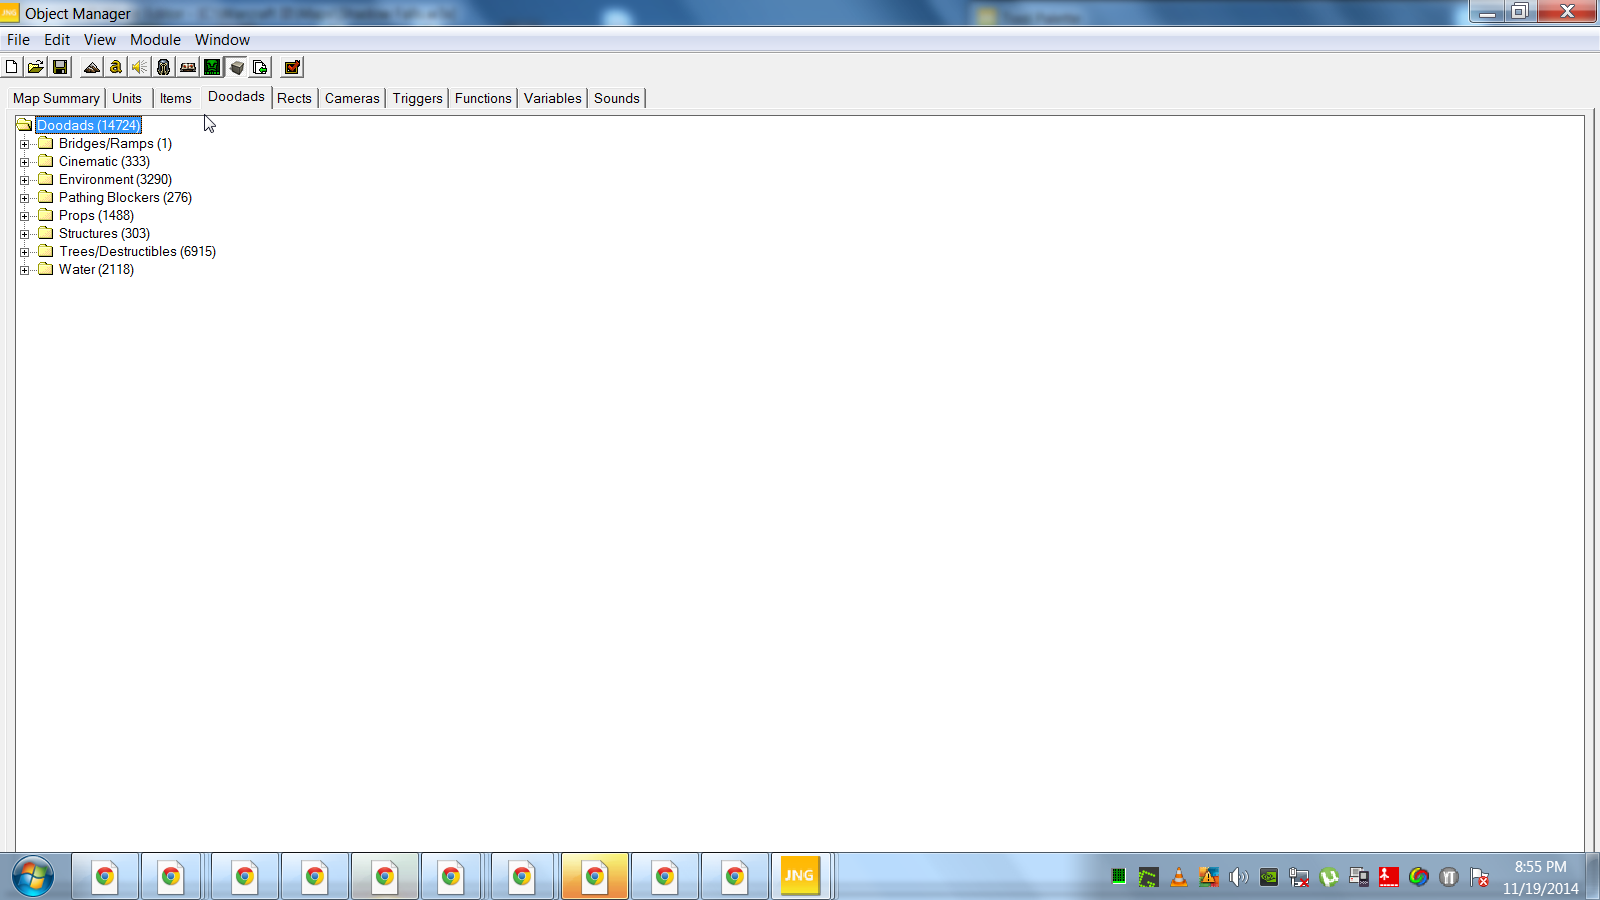Switch to the Map Summary tab

pyautogui.click(x=56, y=98)
